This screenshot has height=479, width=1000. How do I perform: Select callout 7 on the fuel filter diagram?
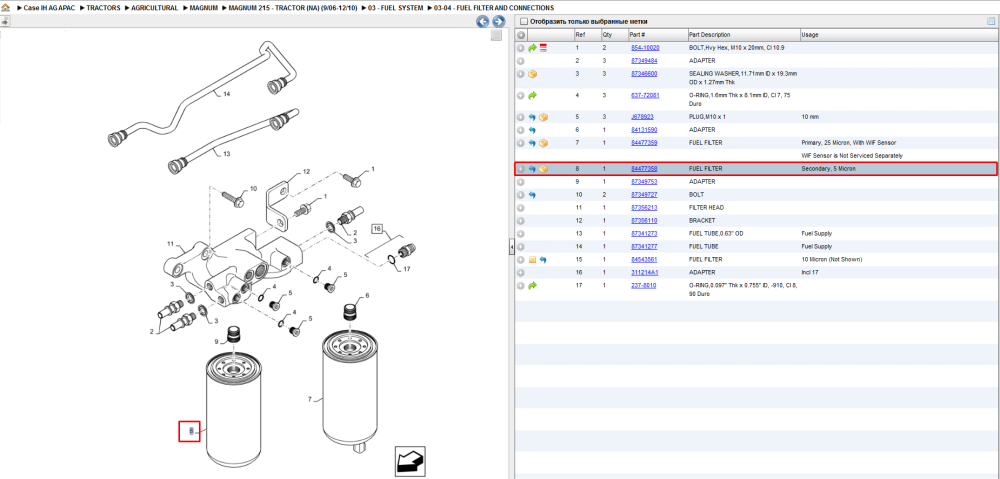click(x=310, y=400)
